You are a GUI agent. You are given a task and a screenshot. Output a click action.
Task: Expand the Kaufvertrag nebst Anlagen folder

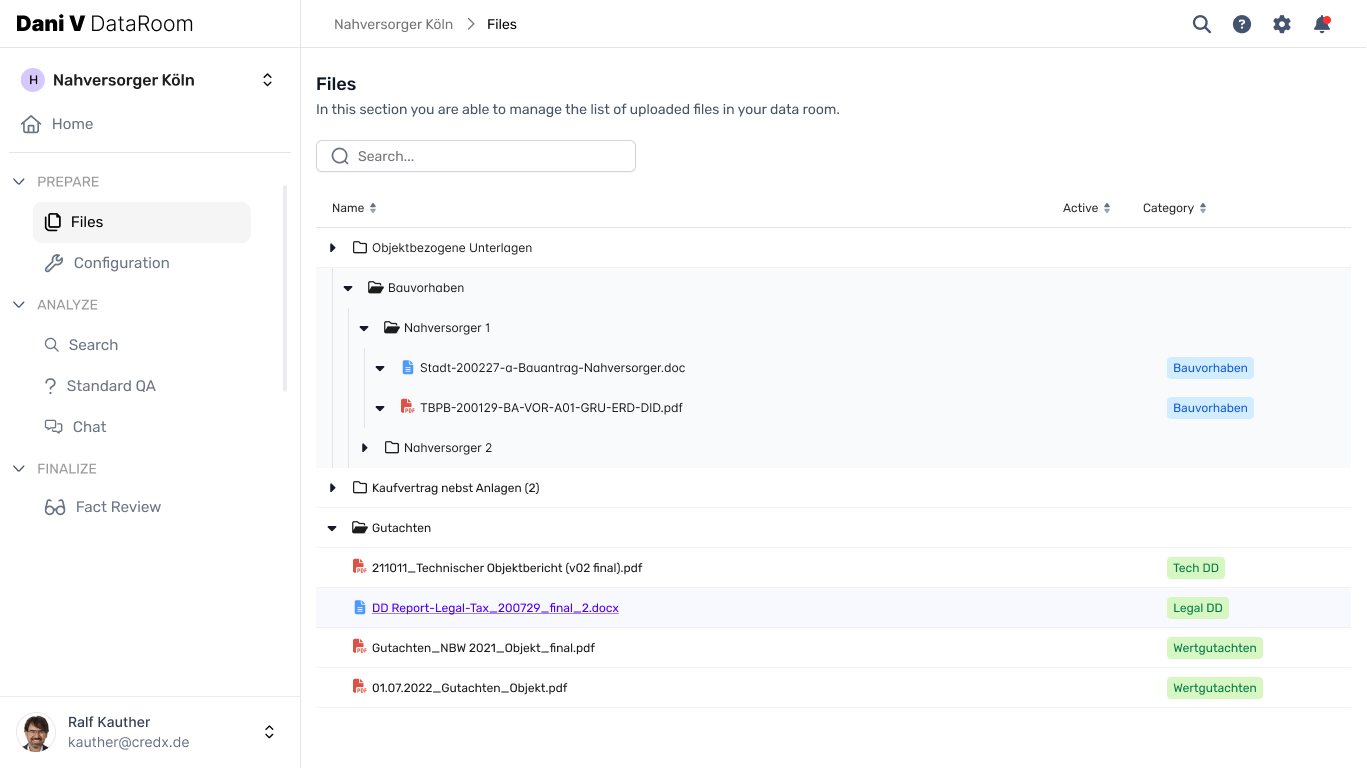[x=332, y=487]
